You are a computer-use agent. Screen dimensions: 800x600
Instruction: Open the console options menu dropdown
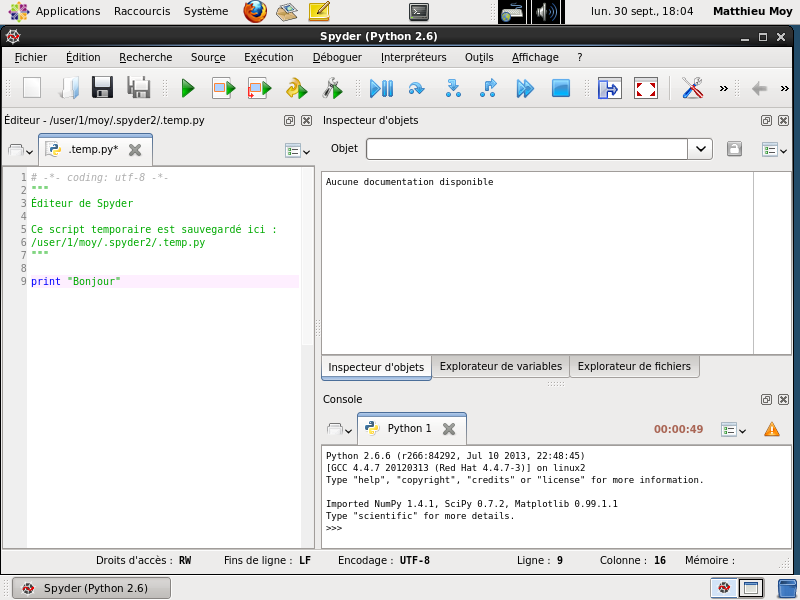(x=734, y=430)
